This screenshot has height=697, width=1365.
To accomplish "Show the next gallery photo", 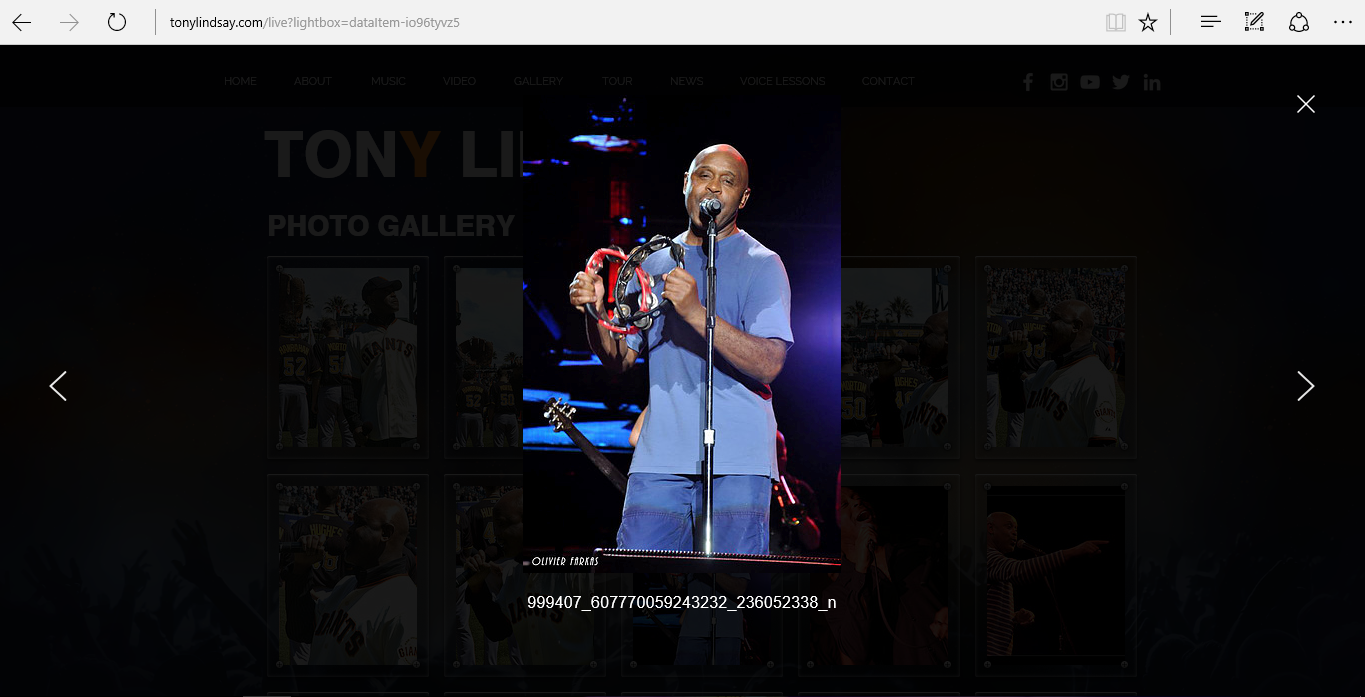I will tap(1305, 386).
